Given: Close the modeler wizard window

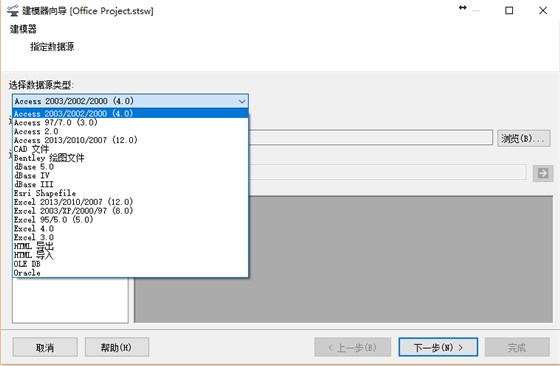Looking at the screenshot, I should [543, 10].
